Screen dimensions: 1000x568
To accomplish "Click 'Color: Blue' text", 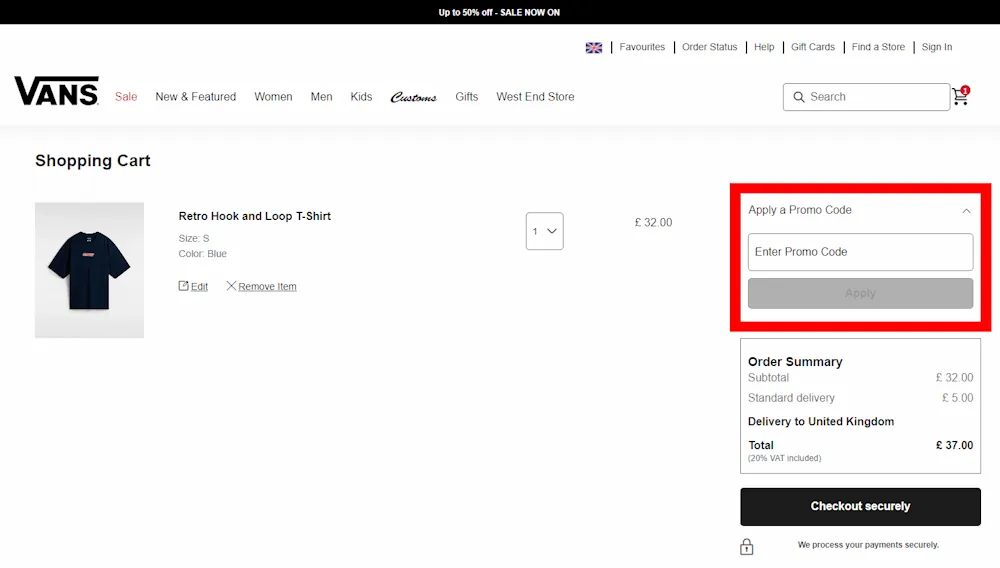I will pos(203,254).
